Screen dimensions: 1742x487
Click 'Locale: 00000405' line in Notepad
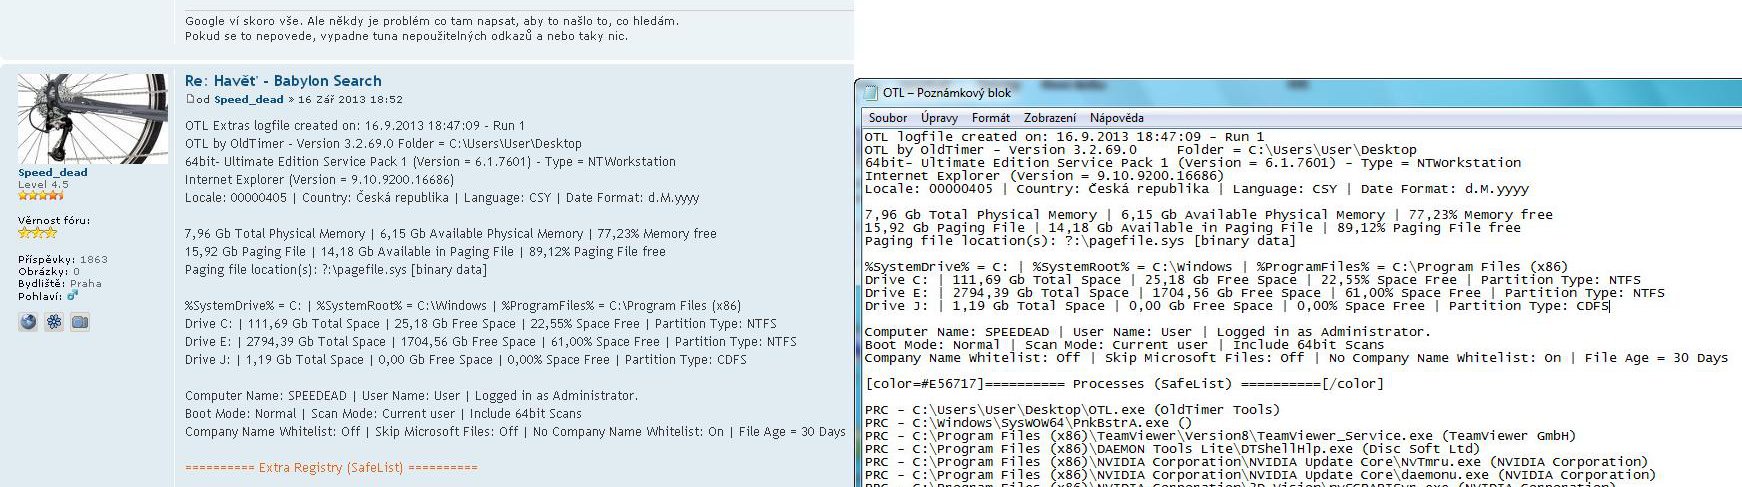tap(1197, 189)
